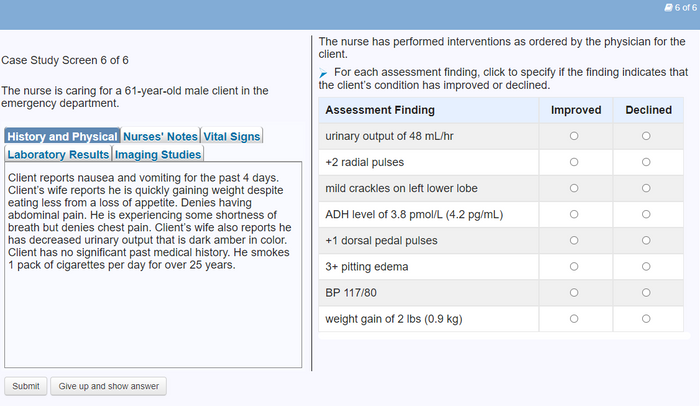
Task: Mark urinary output of 48 mL/hr as Declined
Action: point(647,136)
